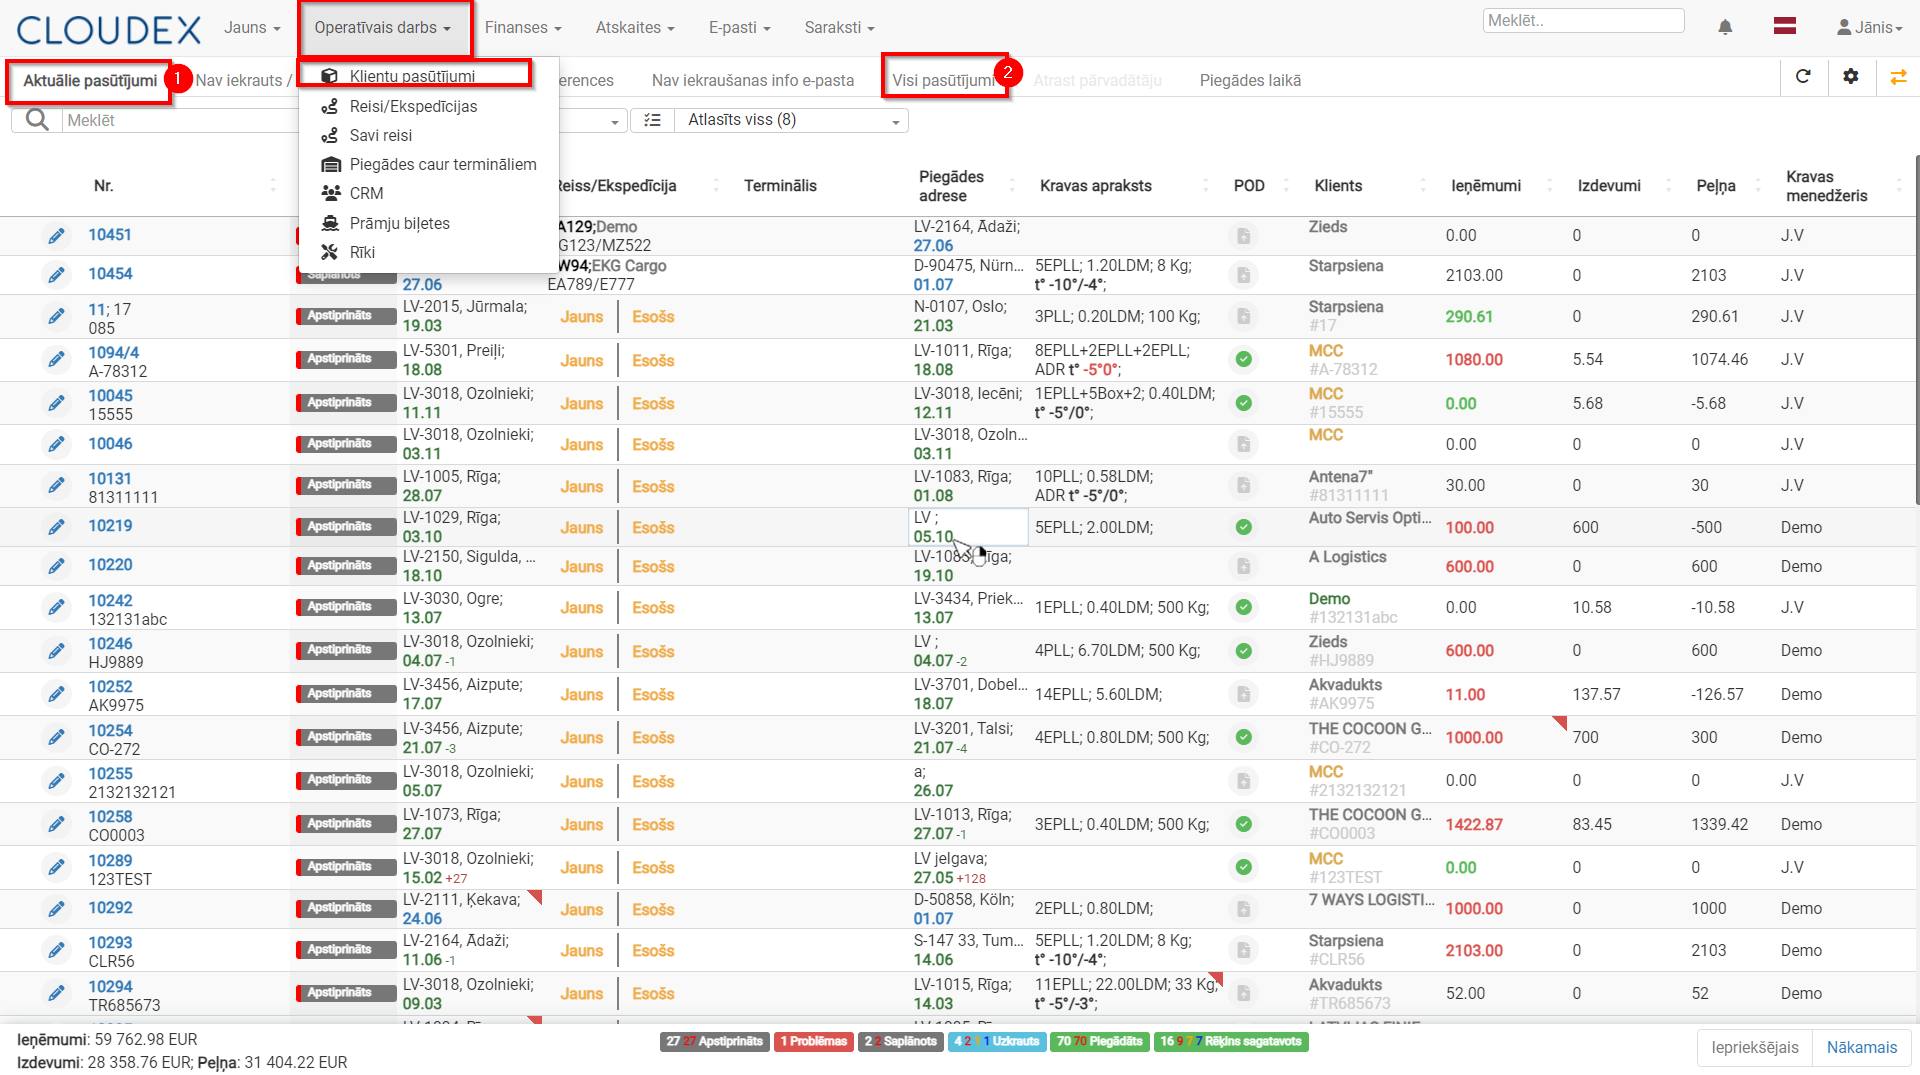Viewport: 1920px width, 1075px height.
Task: Edit order 10294 with pencil icon
Action: (57, 993)
